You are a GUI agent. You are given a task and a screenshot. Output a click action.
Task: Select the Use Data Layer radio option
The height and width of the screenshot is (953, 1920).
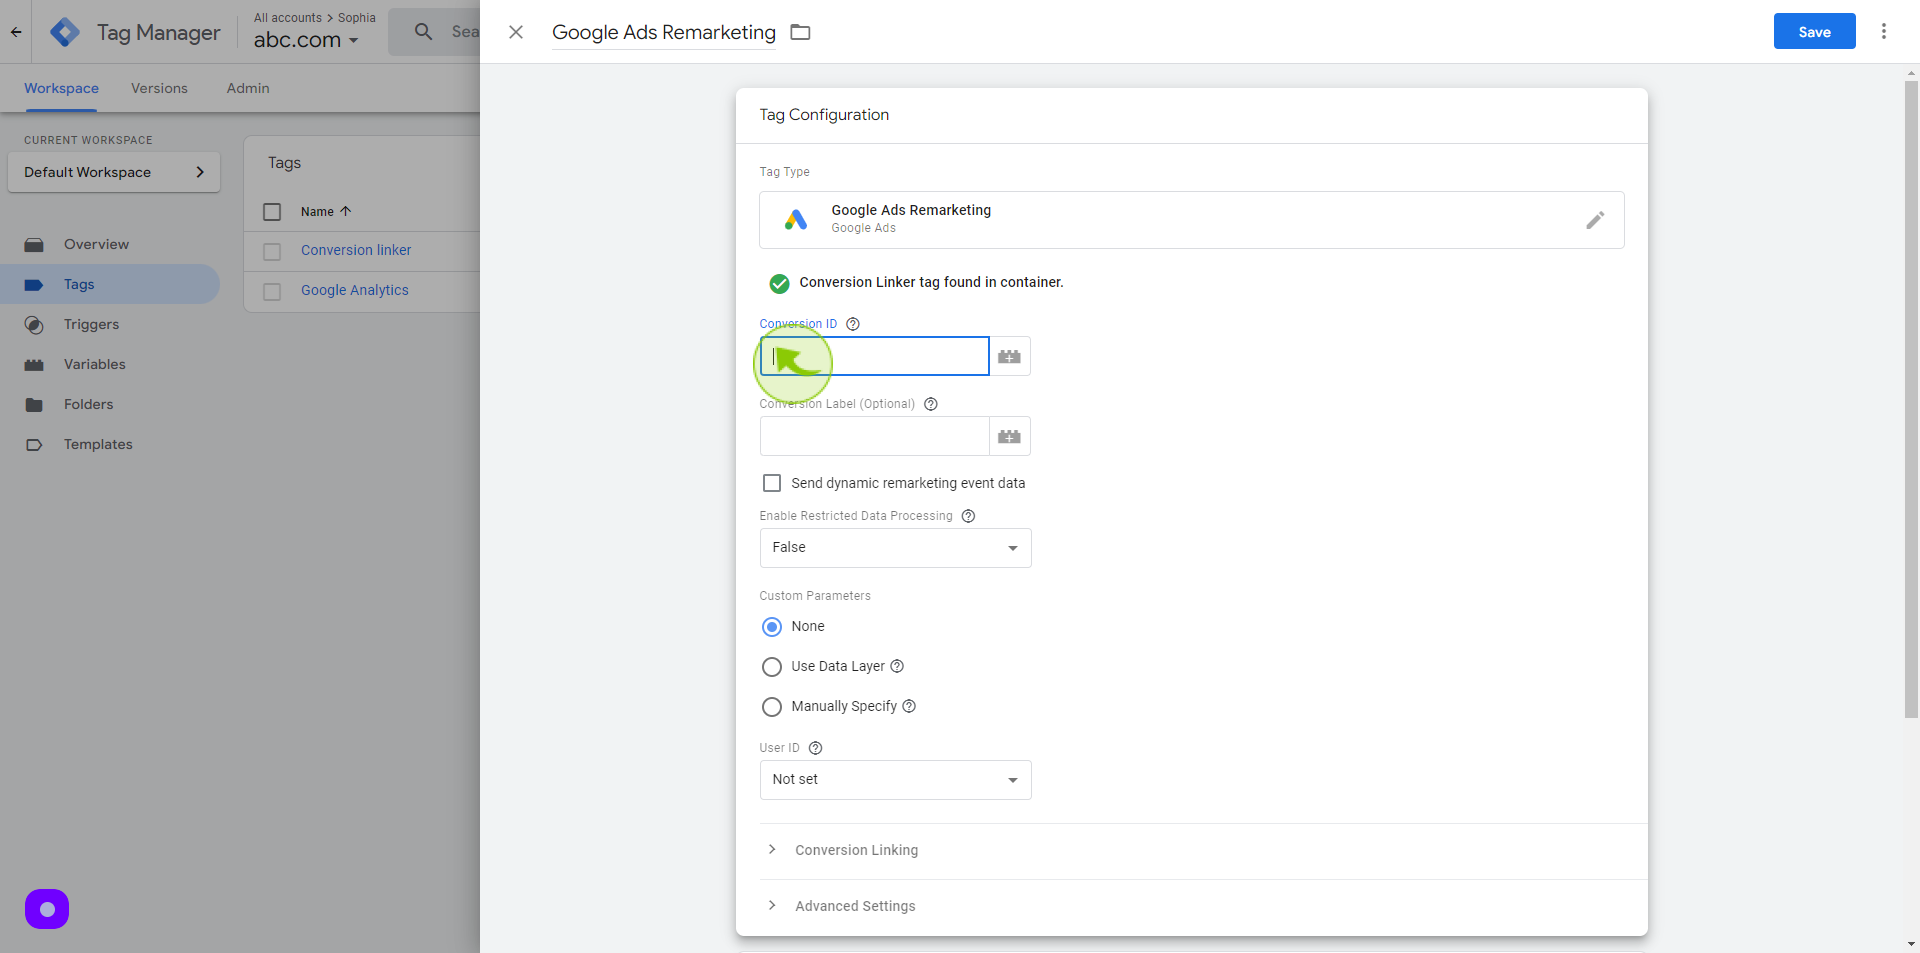(772, 667)
